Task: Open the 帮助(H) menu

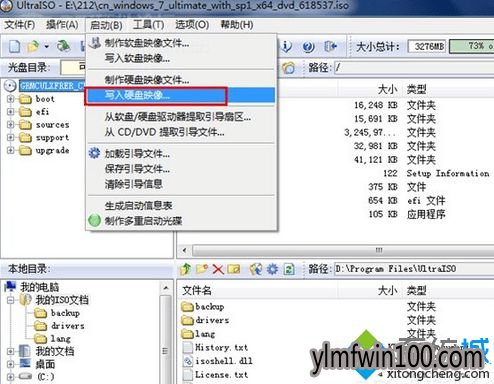Action: [237, 25]
